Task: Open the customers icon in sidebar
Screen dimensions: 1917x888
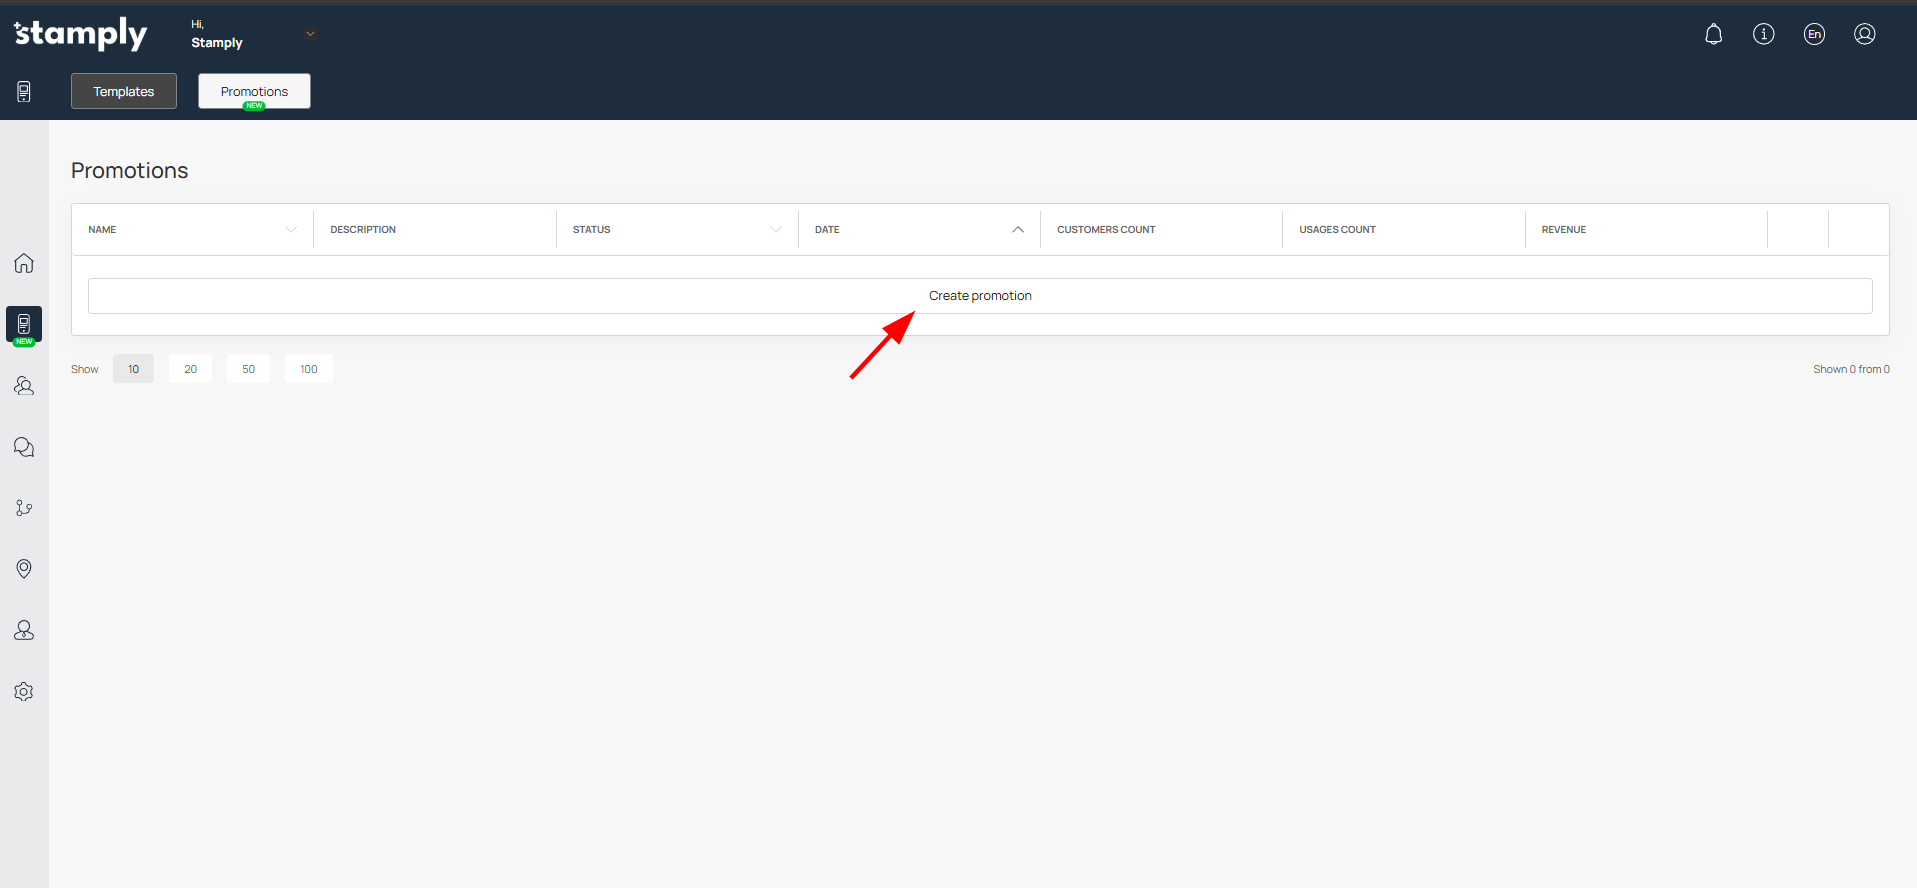Action: (x=24, y=386)
